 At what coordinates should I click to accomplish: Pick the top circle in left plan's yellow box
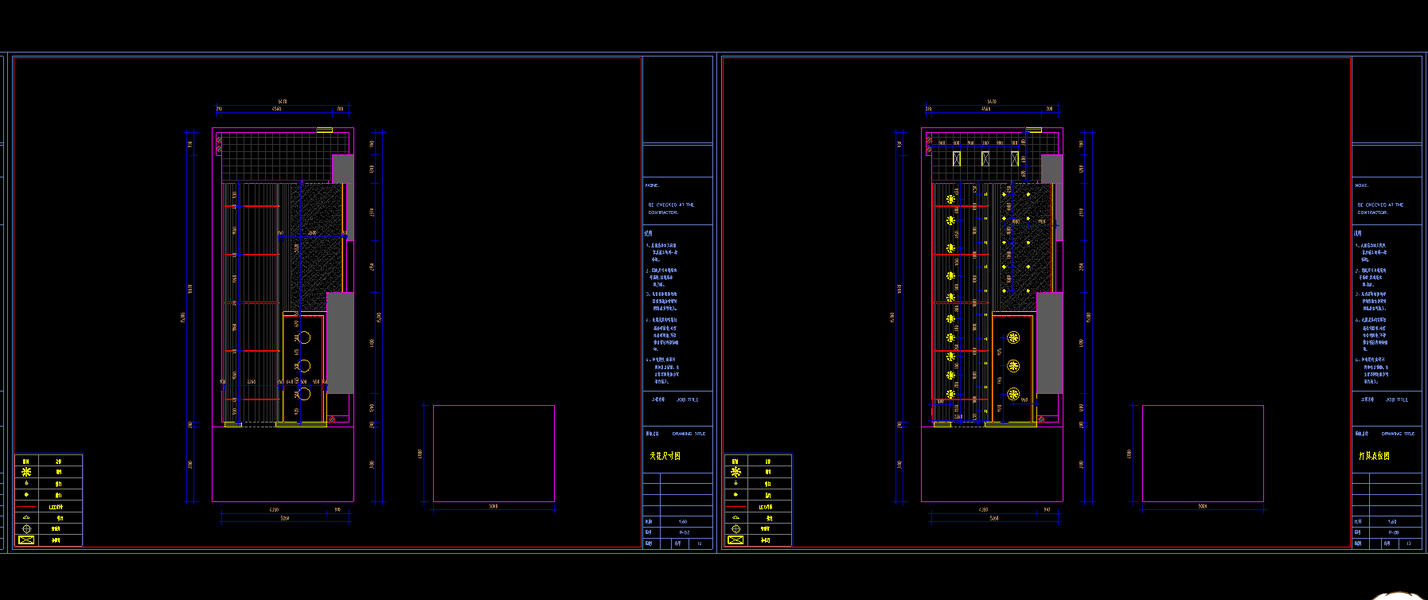pos(305,338)
